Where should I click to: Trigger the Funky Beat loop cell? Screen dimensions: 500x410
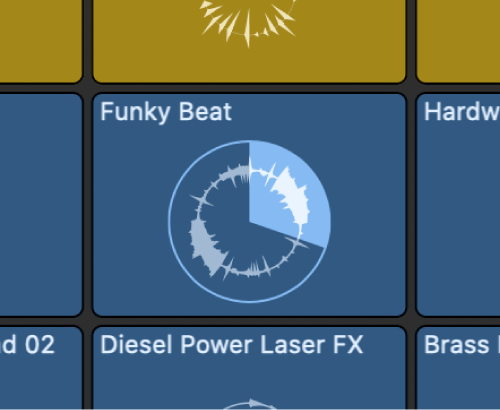point(249,205)
